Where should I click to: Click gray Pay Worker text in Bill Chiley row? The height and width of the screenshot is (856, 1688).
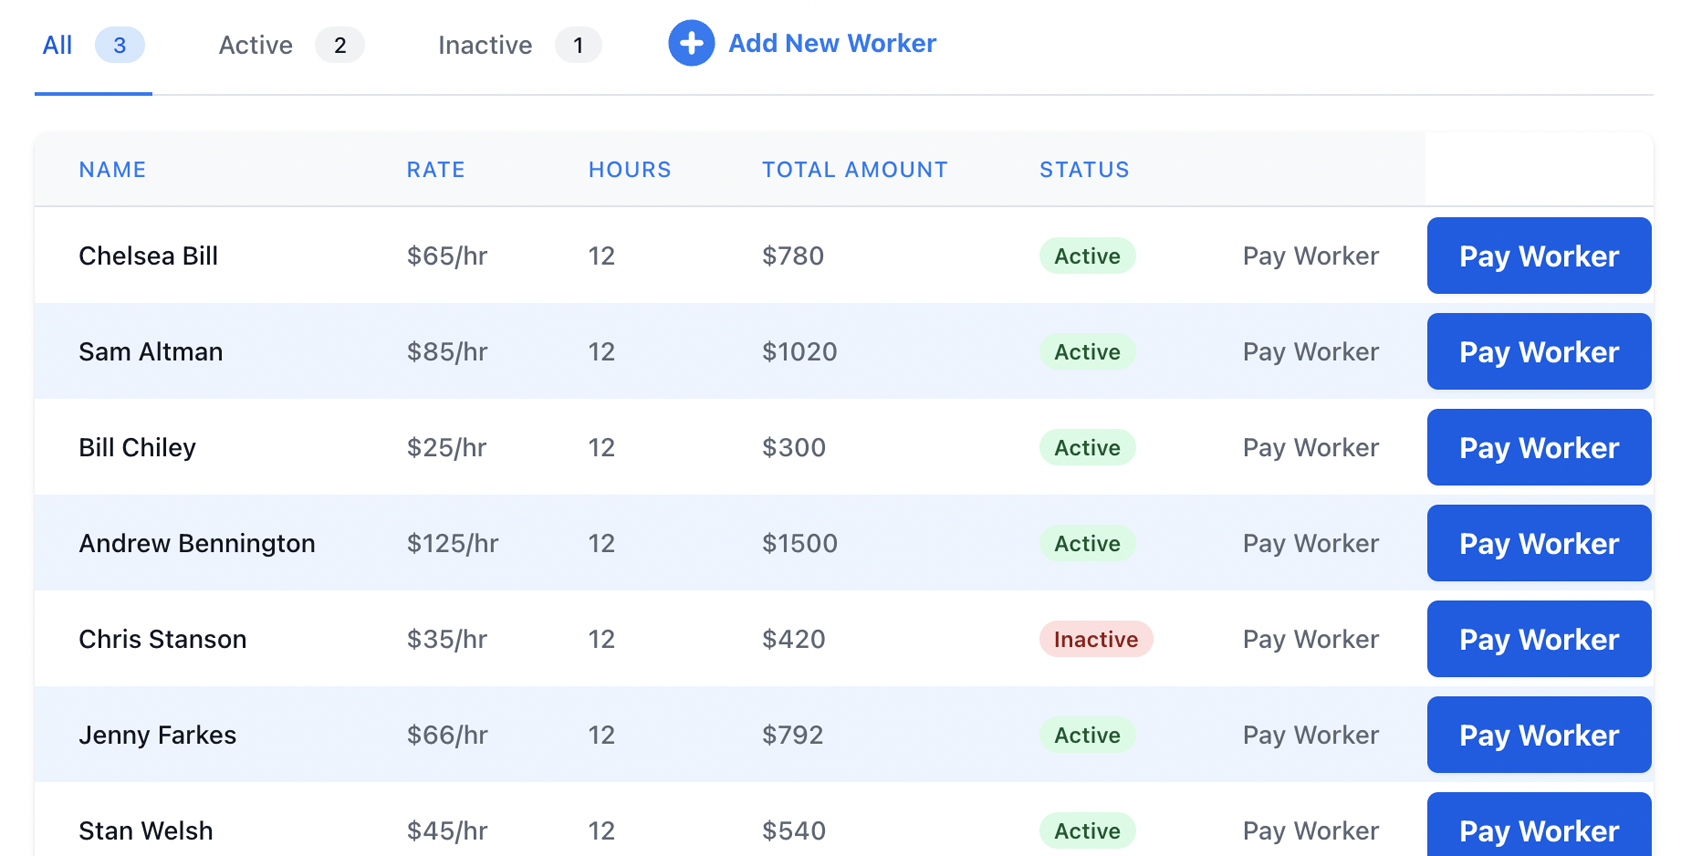click(1311, 448)
